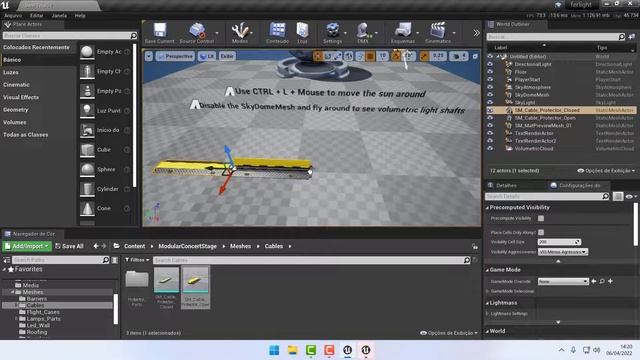
Task: Click World Outliner add folder icon
Action: (631, 37)
